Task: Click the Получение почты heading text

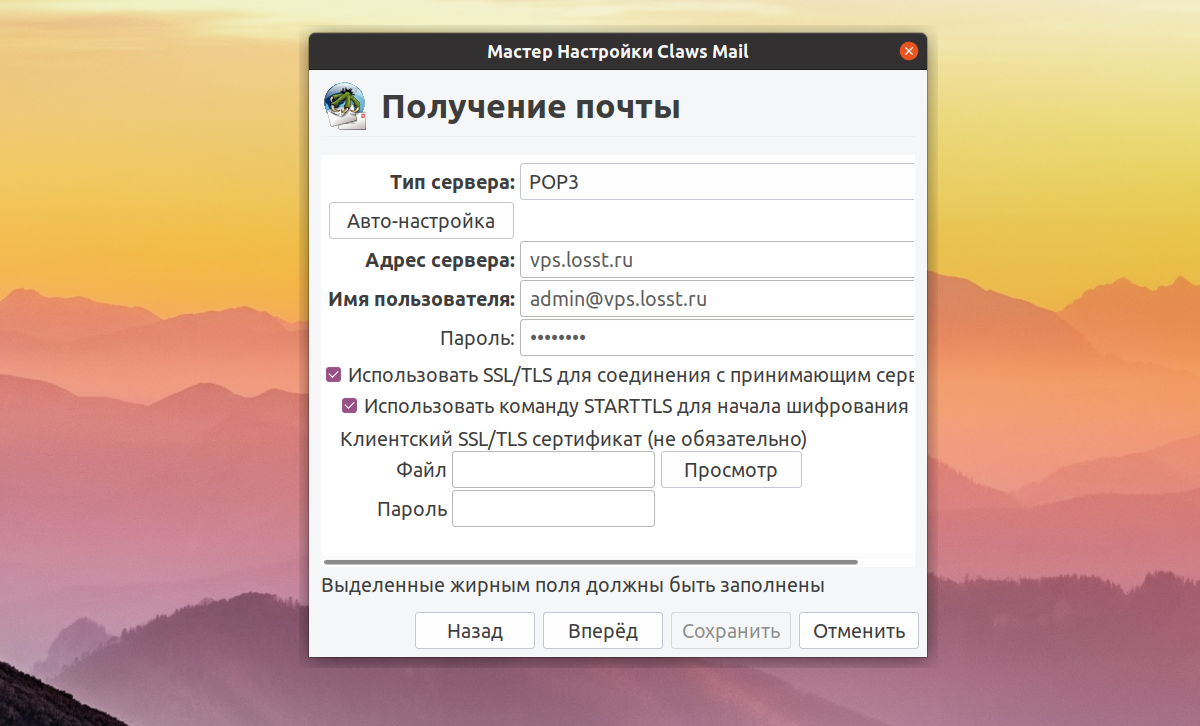Action: click(531, 107)
